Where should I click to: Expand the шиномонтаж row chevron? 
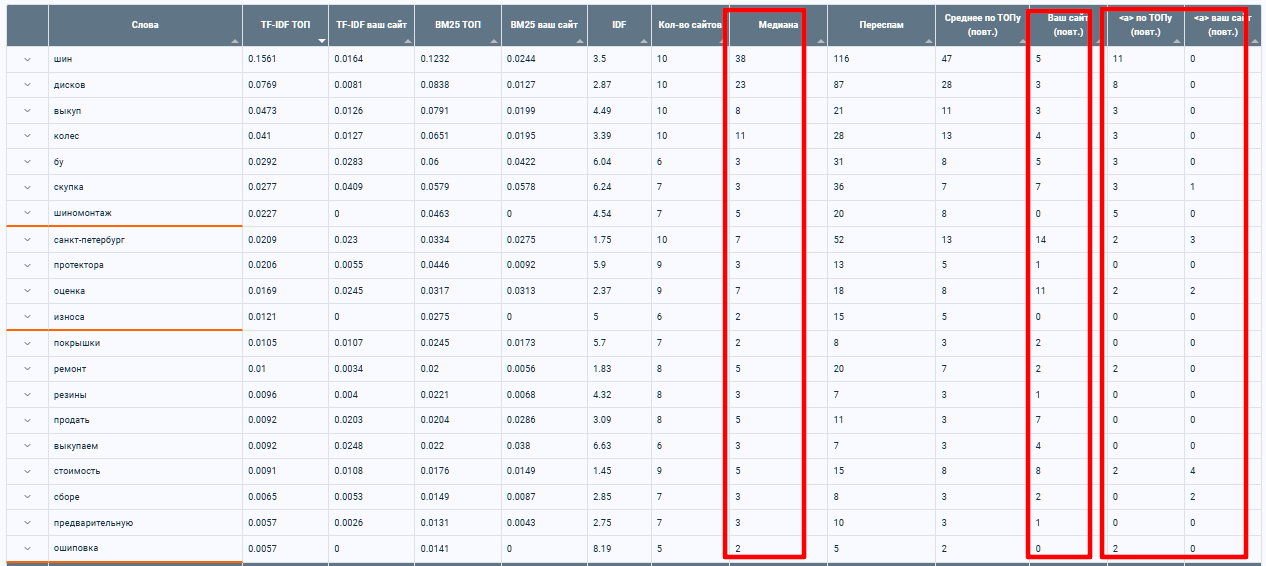coord(27,213)
